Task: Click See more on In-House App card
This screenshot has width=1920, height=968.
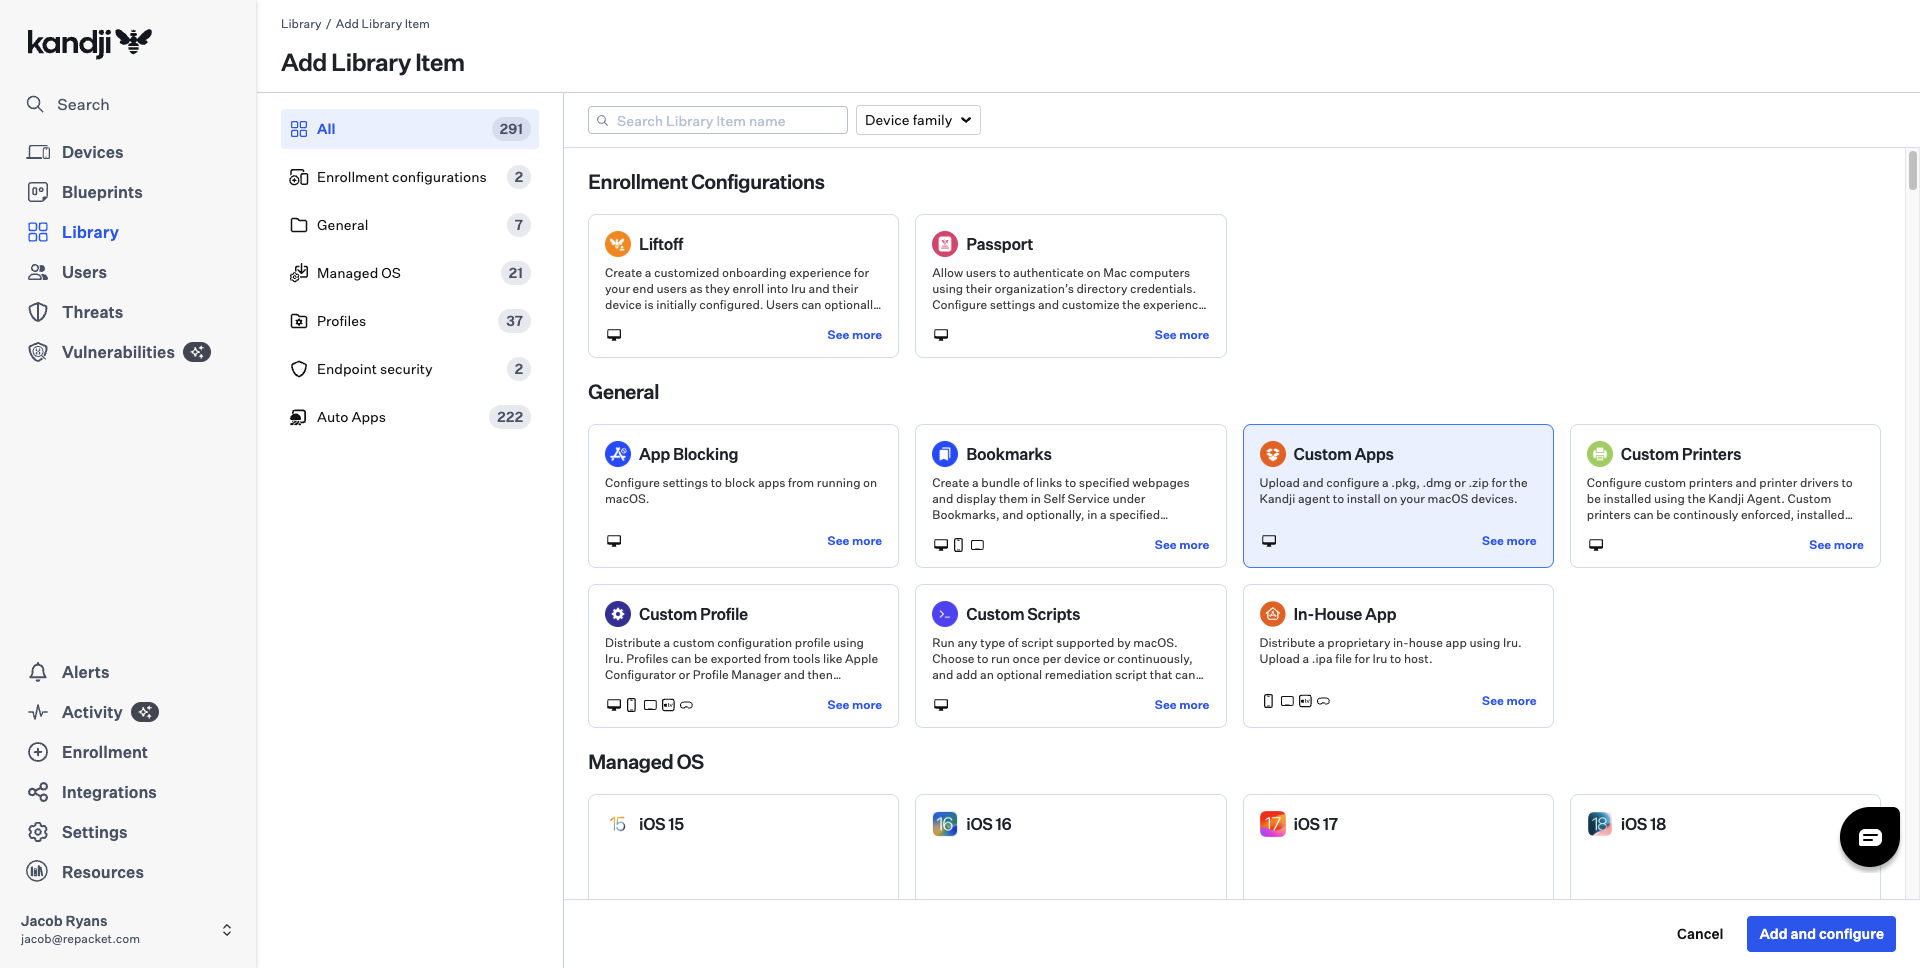Action: (x=1508, y=701)
